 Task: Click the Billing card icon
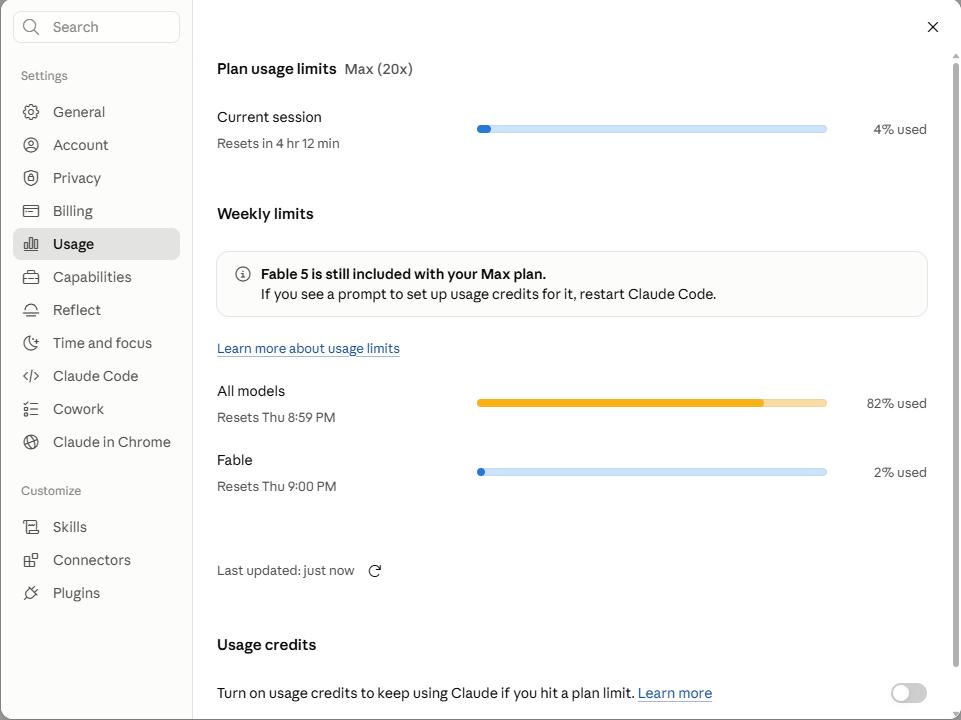(x=31, y=211)
